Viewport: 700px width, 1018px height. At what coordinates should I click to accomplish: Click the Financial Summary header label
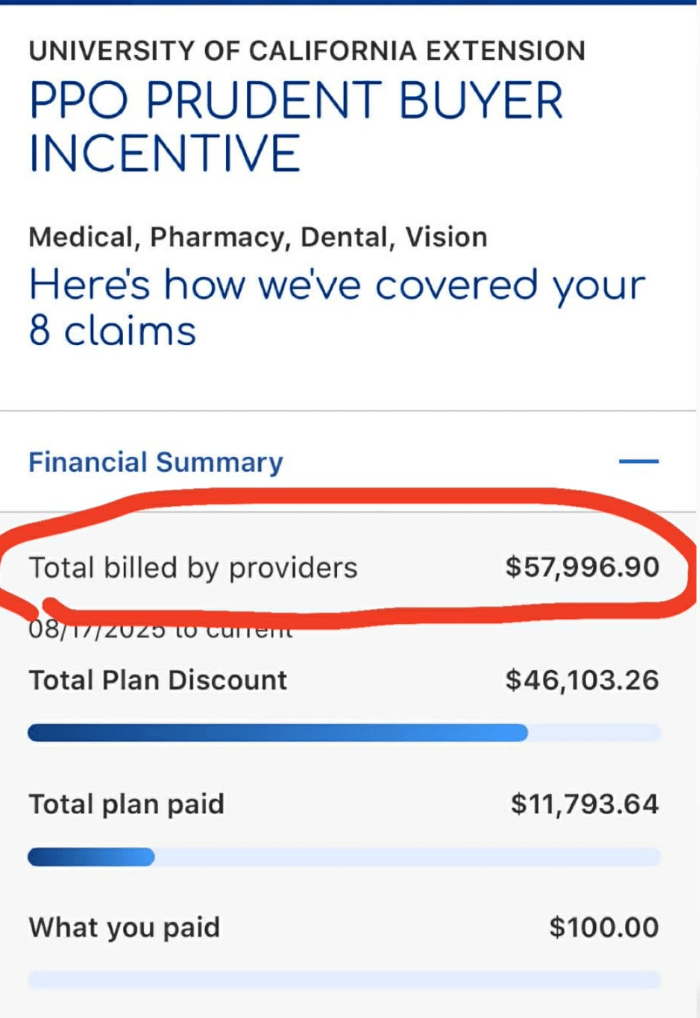pyautogui.click(x=156, y=462)
